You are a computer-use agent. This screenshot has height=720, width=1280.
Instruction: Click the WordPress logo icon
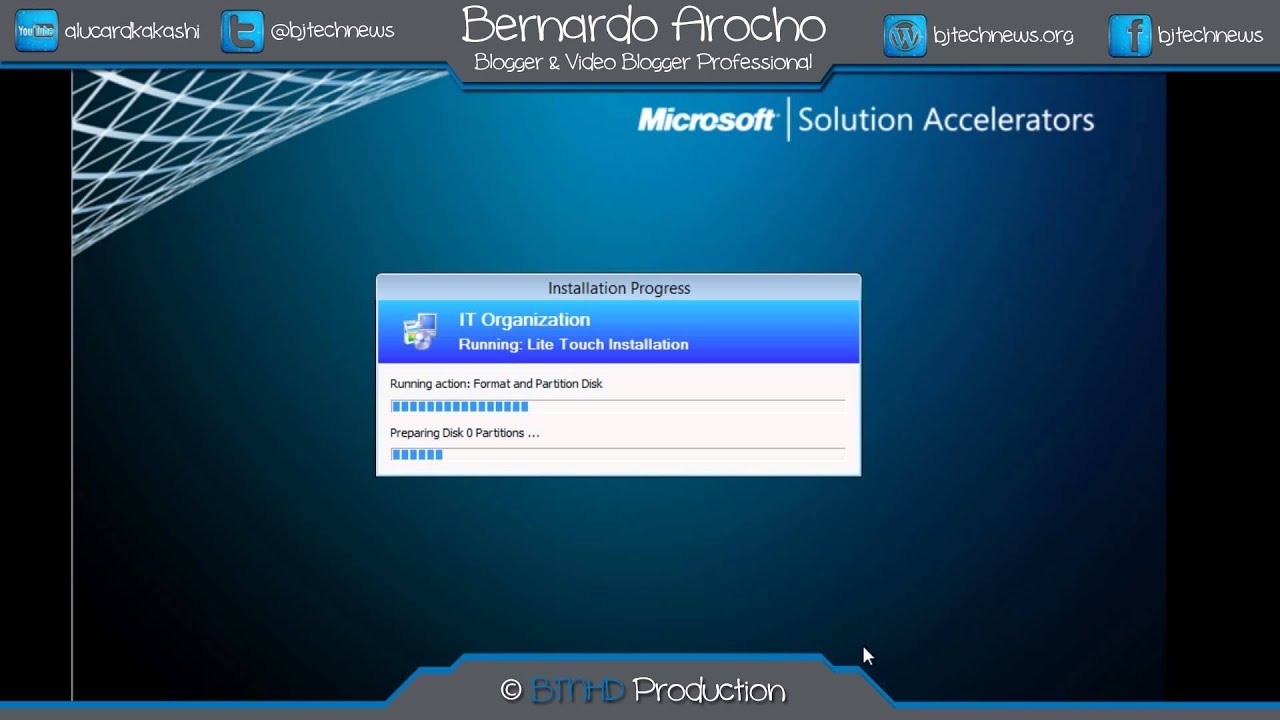(905, 36)
